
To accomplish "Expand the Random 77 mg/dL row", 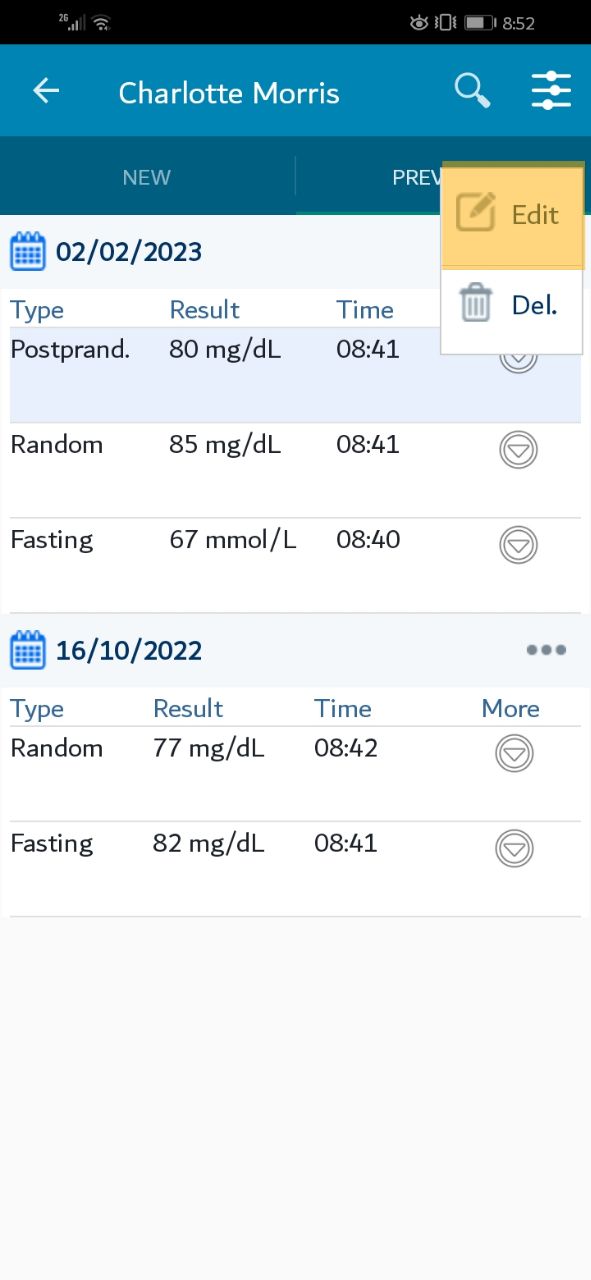I will (514, 753).
